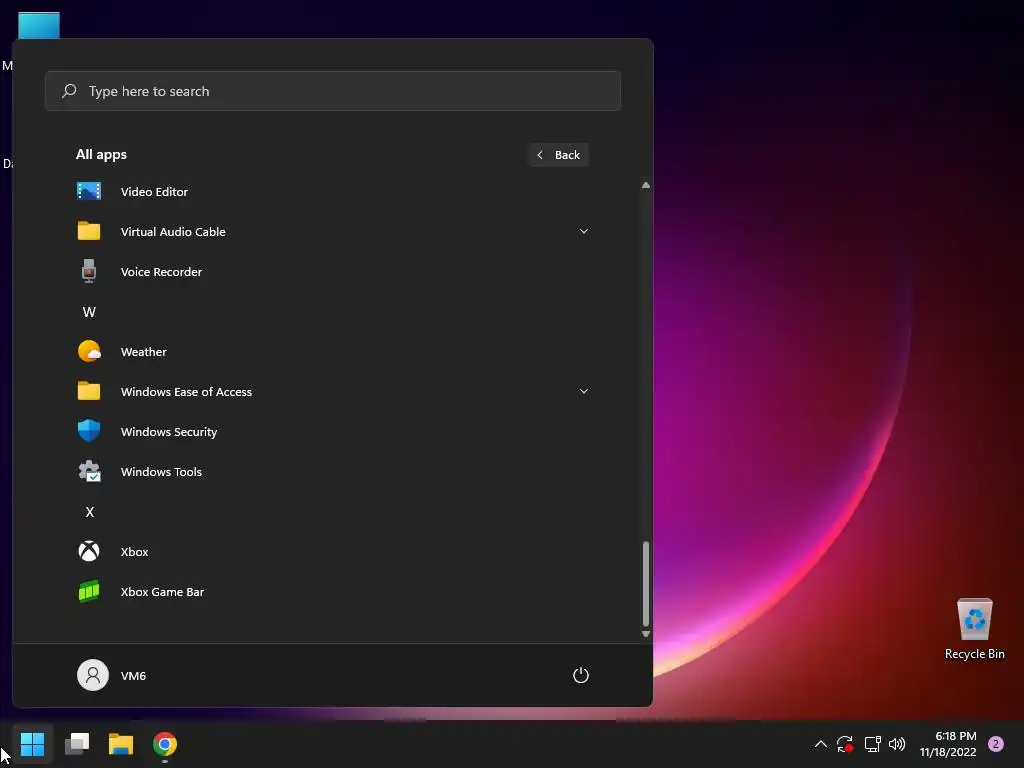Click the app list scrollbar down arrow

click(645, 633)
